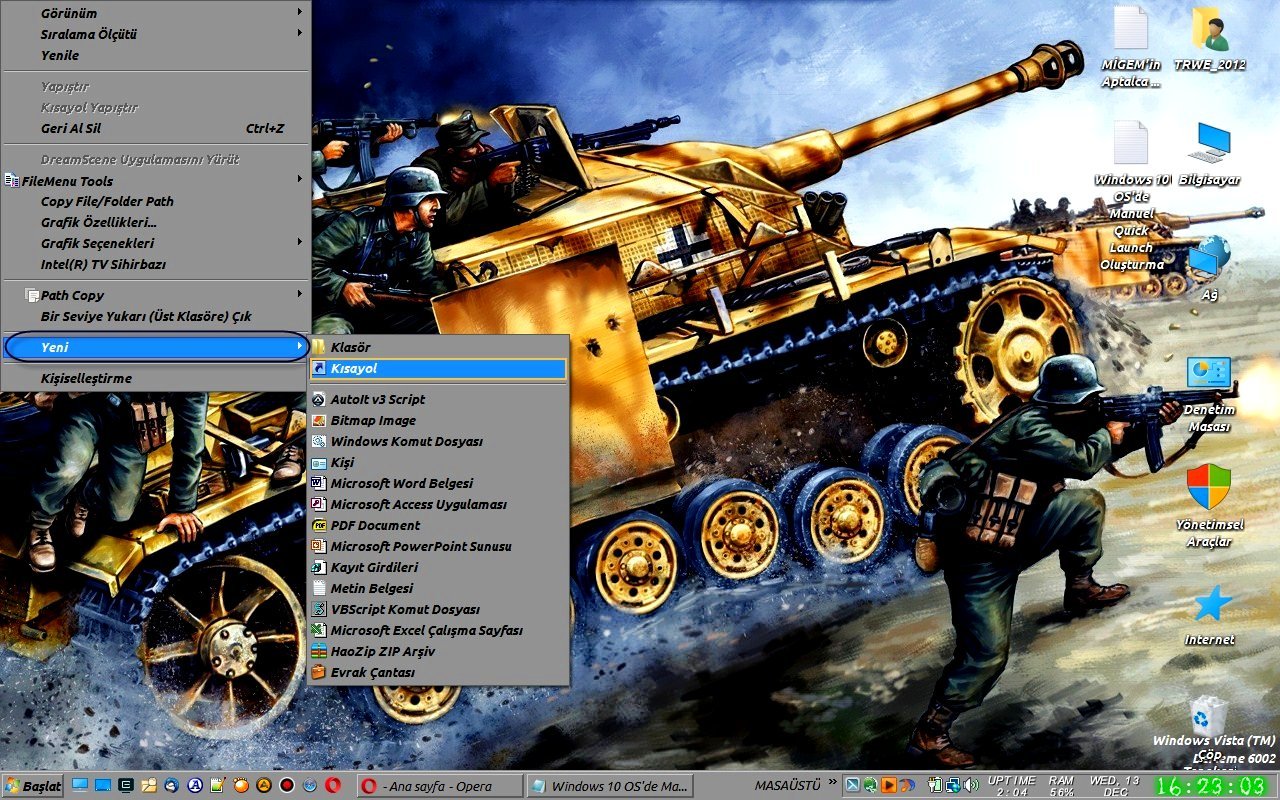Screen dimensions: 1280x800
Task: Create new Microsoft Access Uygulaması
Action: point(439,504)
